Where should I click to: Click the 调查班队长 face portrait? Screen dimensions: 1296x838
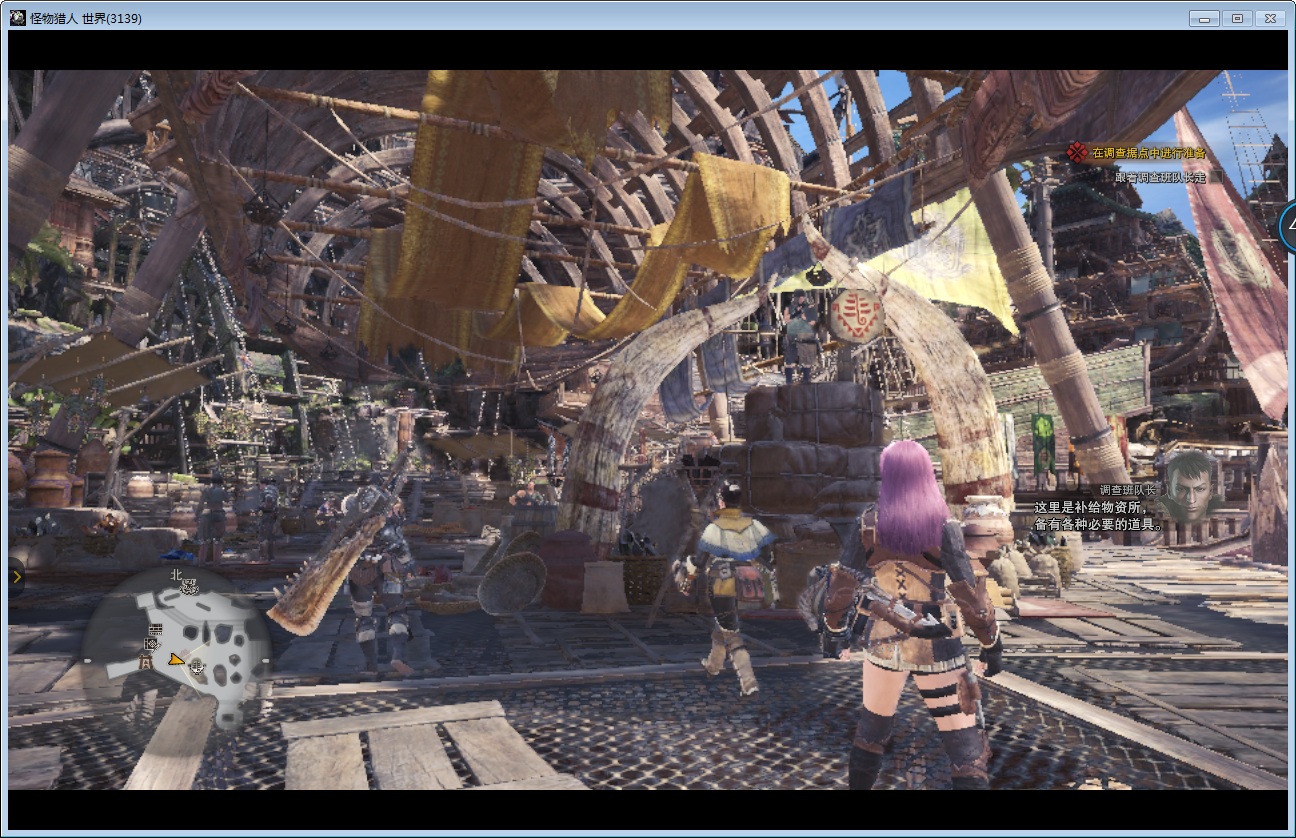[1190, 486]
